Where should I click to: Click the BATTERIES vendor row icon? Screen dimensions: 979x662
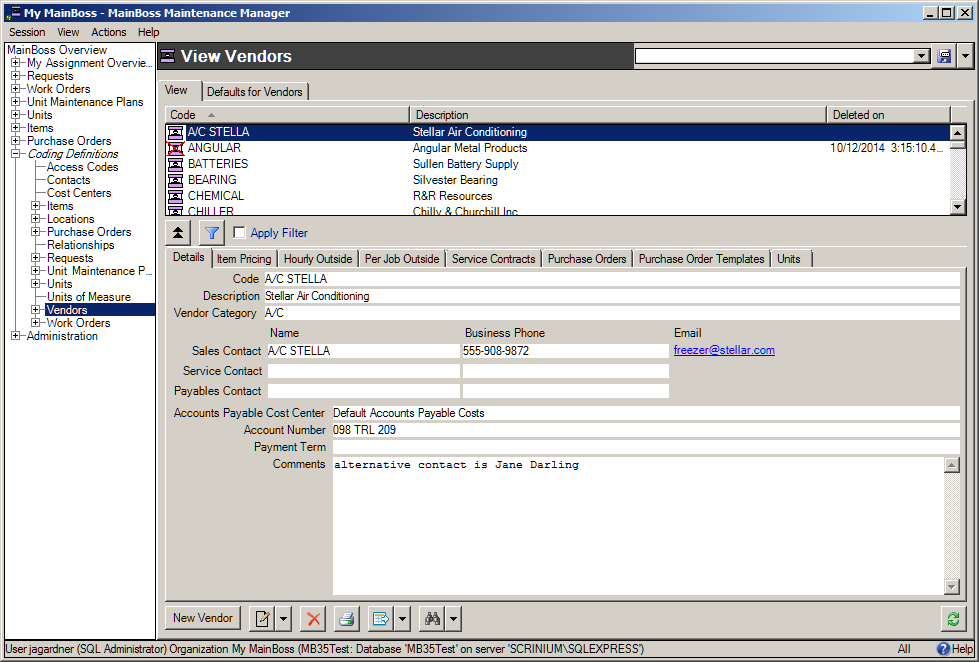click(x=176, y=164)
